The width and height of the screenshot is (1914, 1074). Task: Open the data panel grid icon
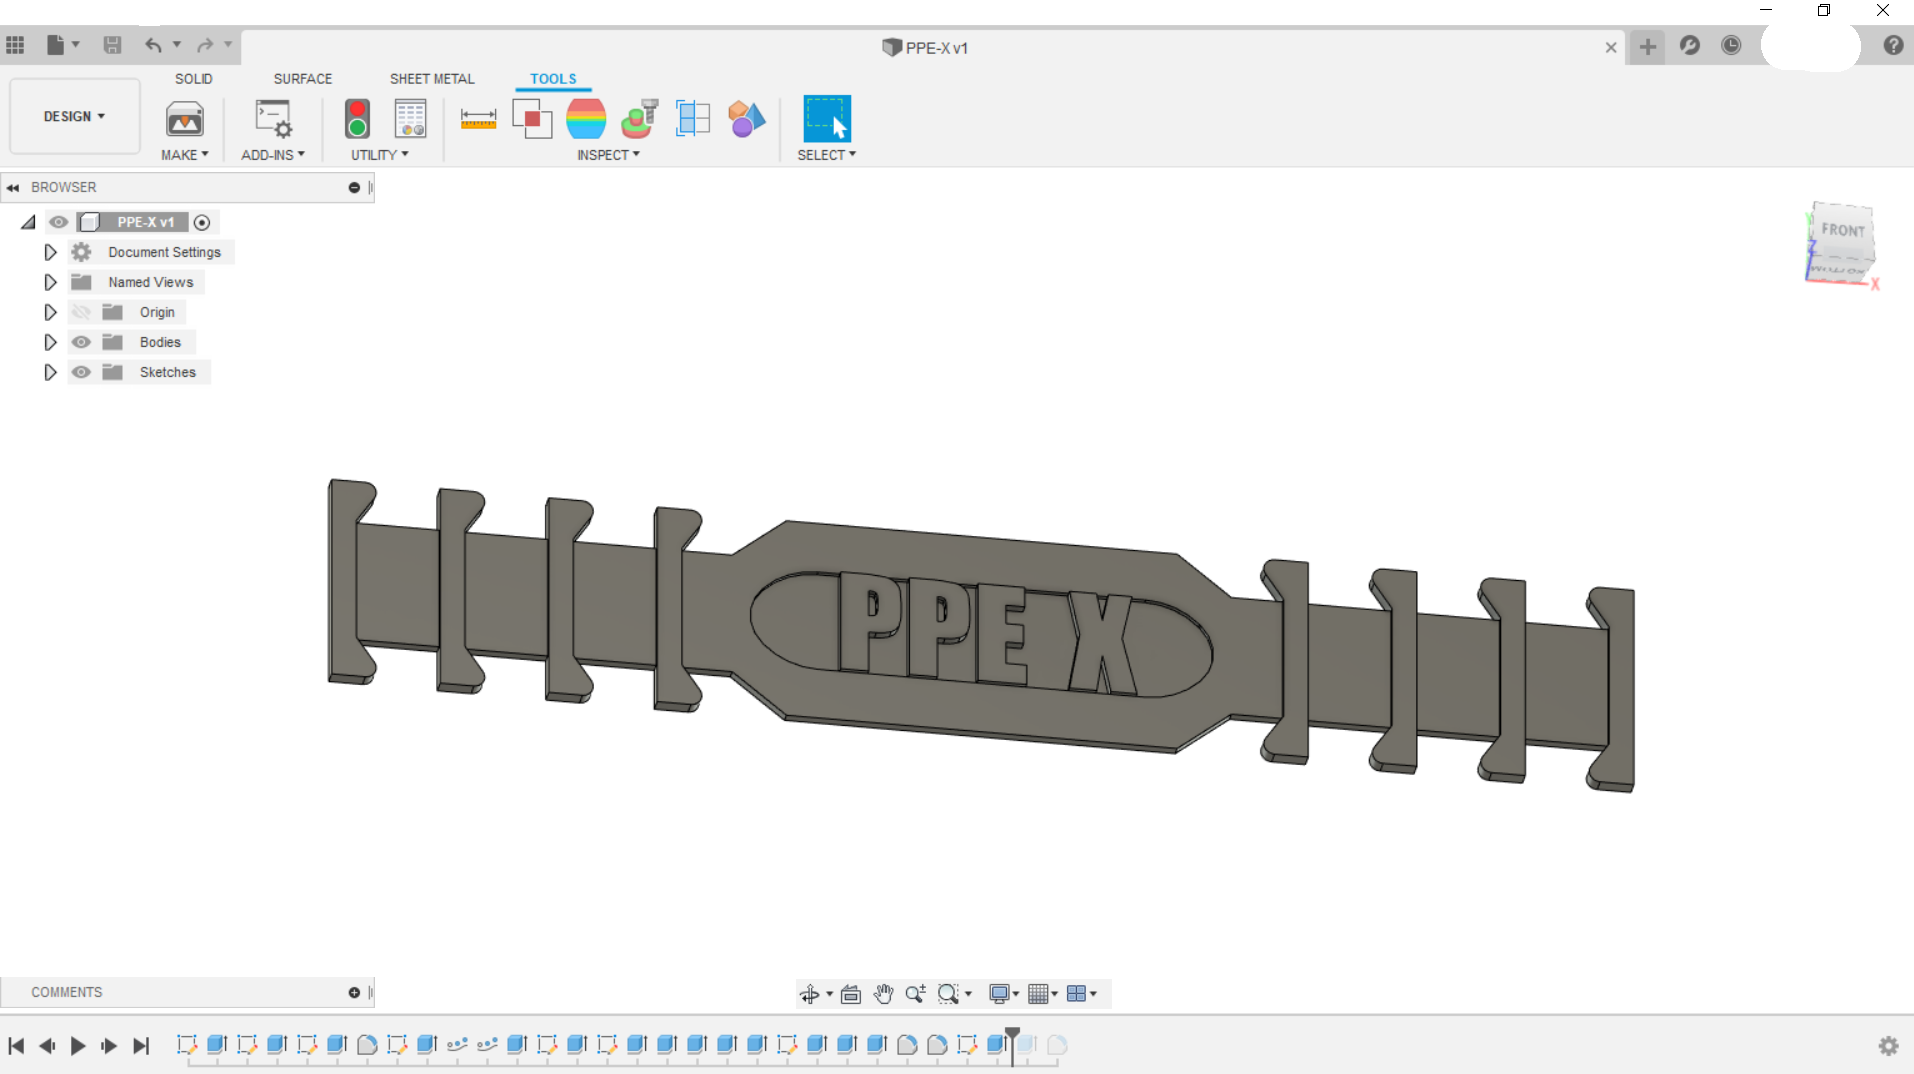[15, 45]
